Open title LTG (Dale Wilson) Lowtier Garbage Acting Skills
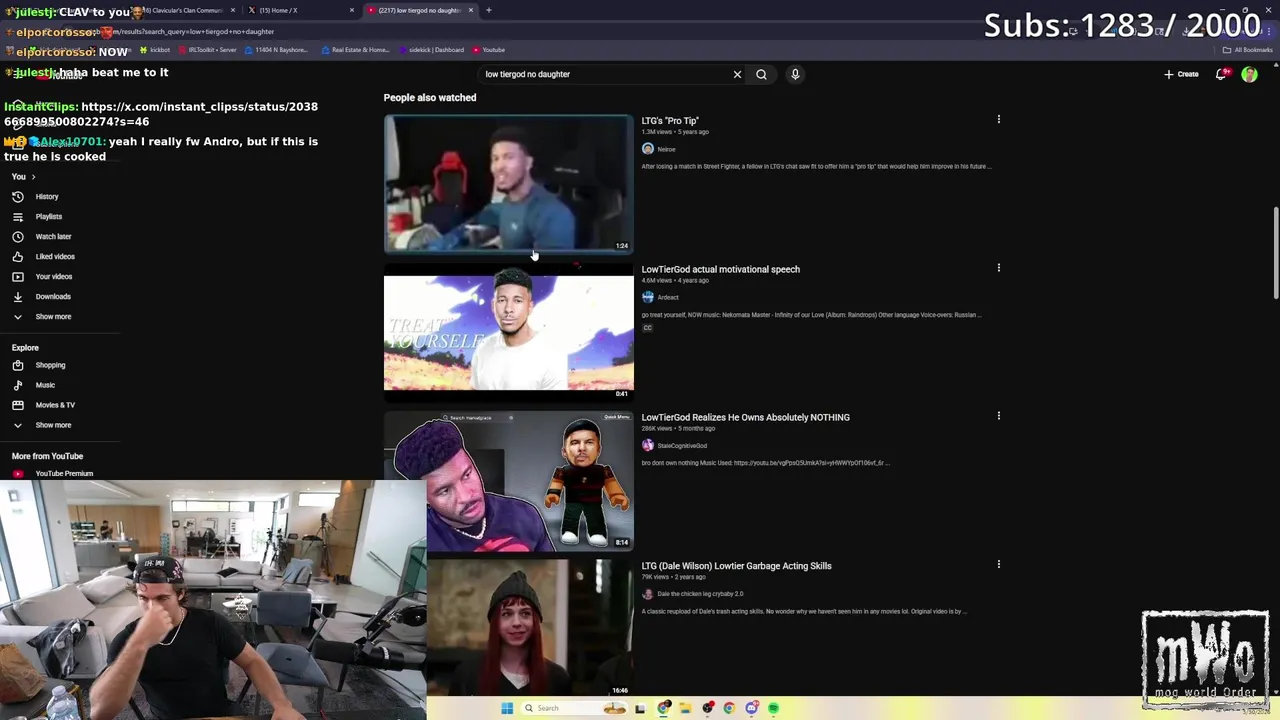 [x=736, y=566]
